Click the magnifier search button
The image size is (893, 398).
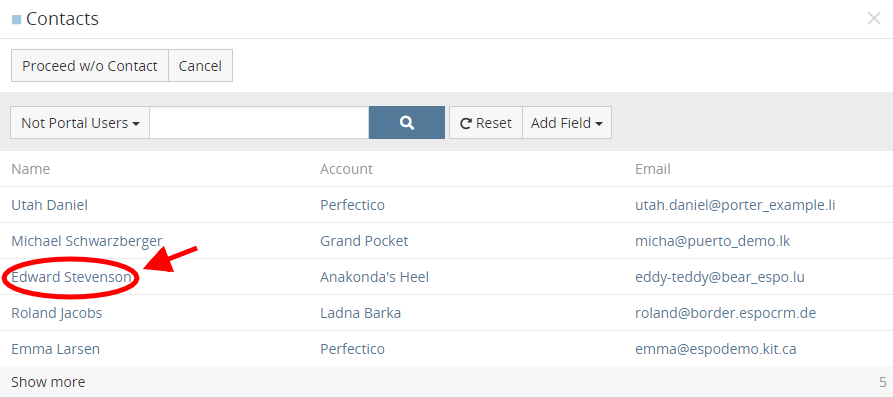[x=407, y=122]
